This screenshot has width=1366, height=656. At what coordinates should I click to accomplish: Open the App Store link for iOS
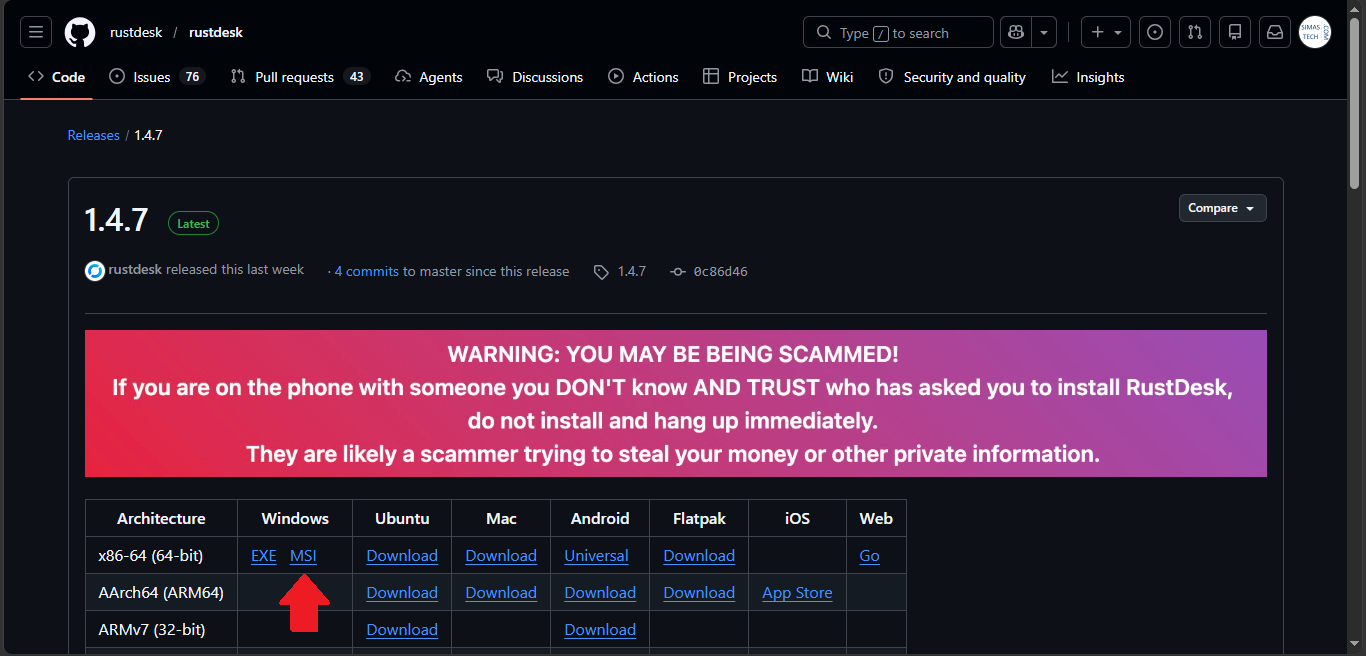797,593
